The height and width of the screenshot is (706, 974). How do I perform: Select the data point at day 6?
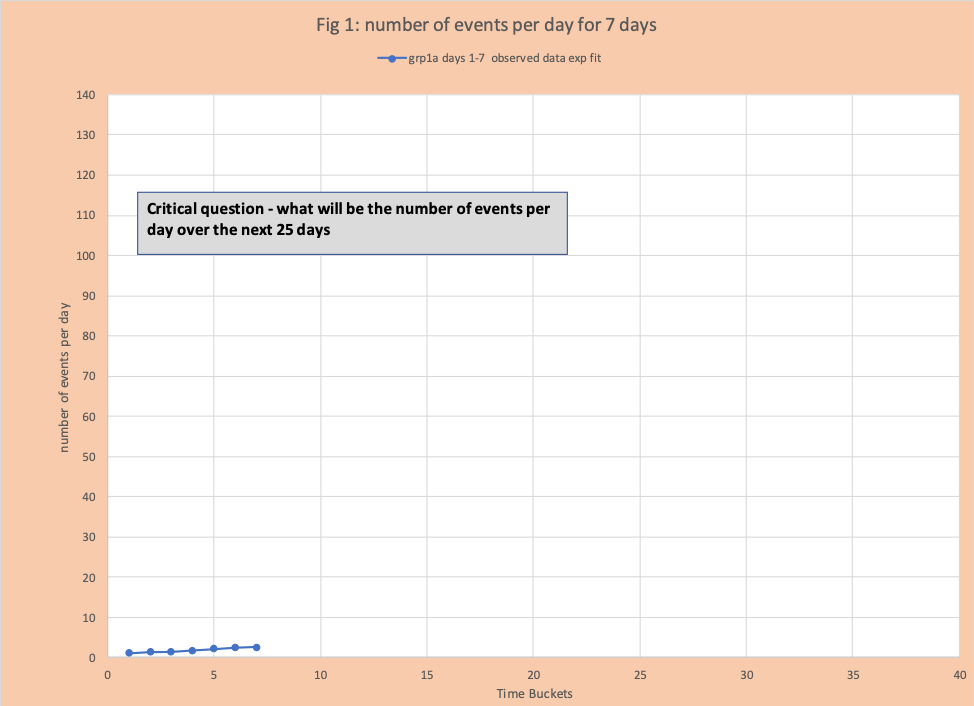235,648
